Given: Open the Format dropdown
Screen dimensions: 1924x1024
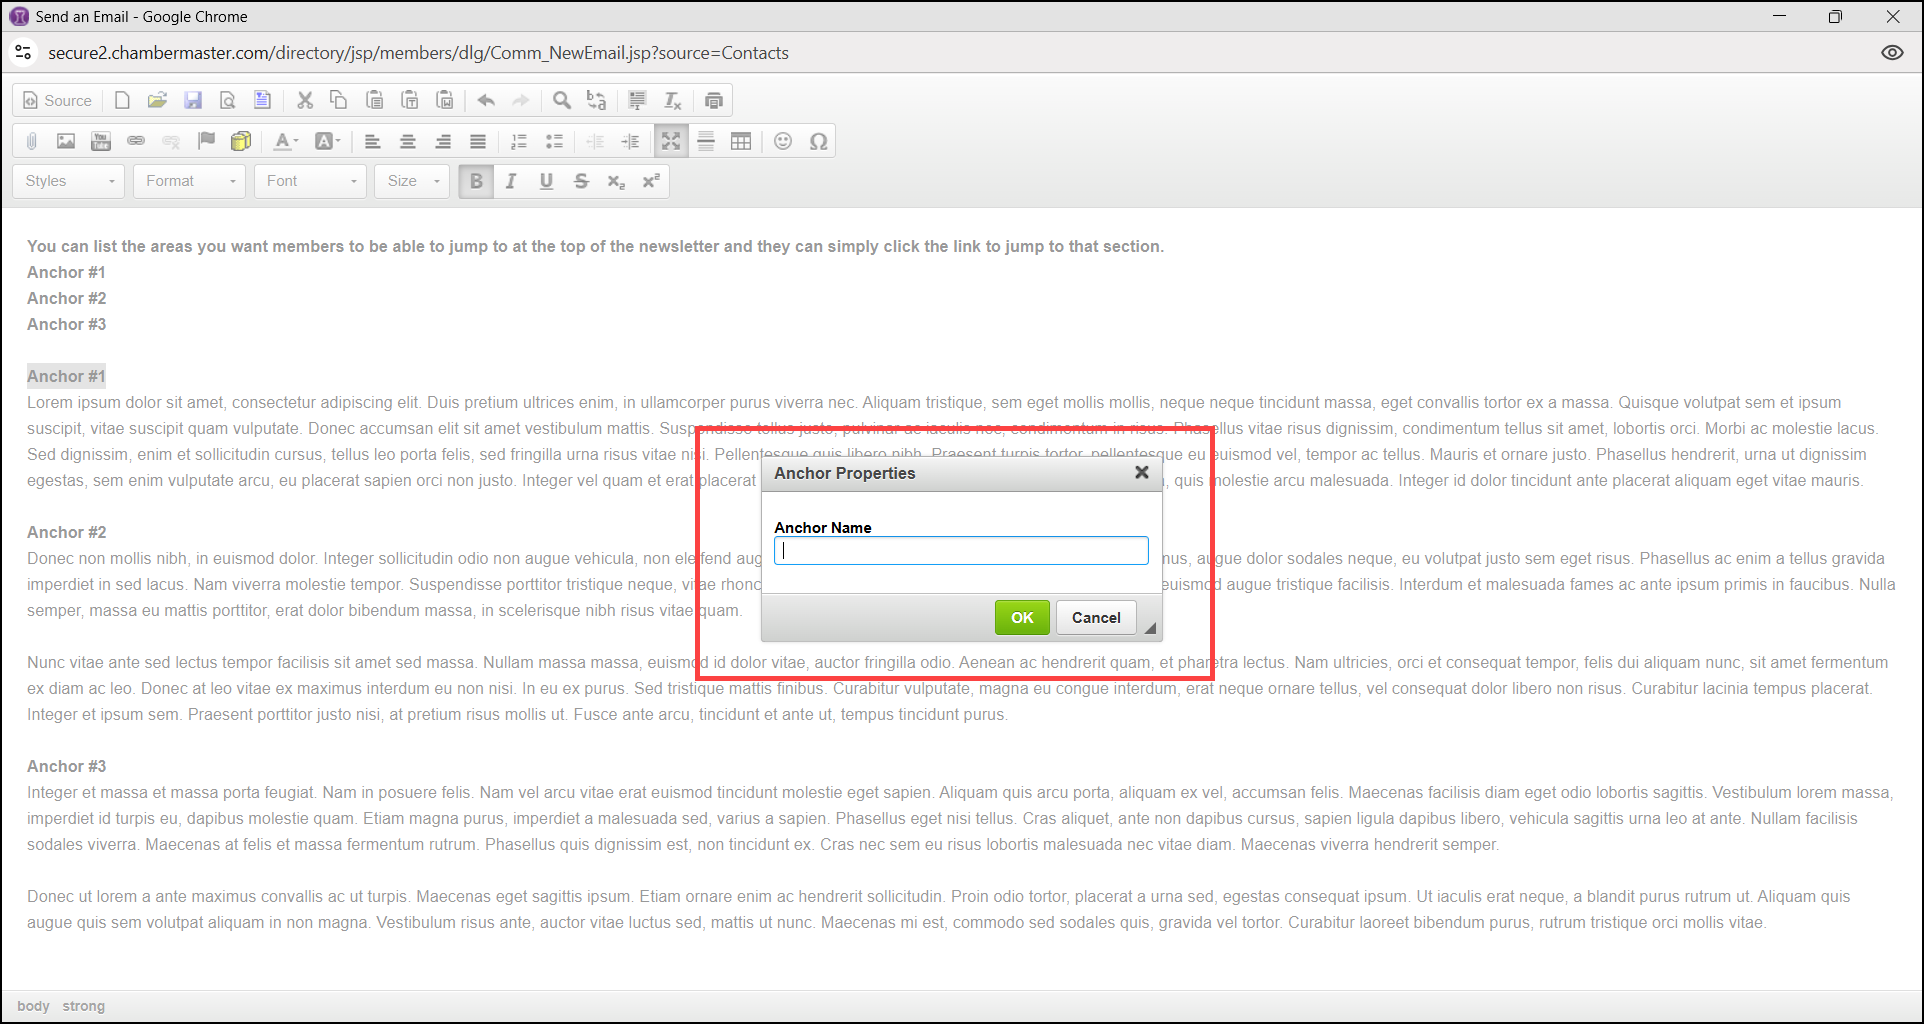Looking at the screenshot, I should [x=189, y=181].
